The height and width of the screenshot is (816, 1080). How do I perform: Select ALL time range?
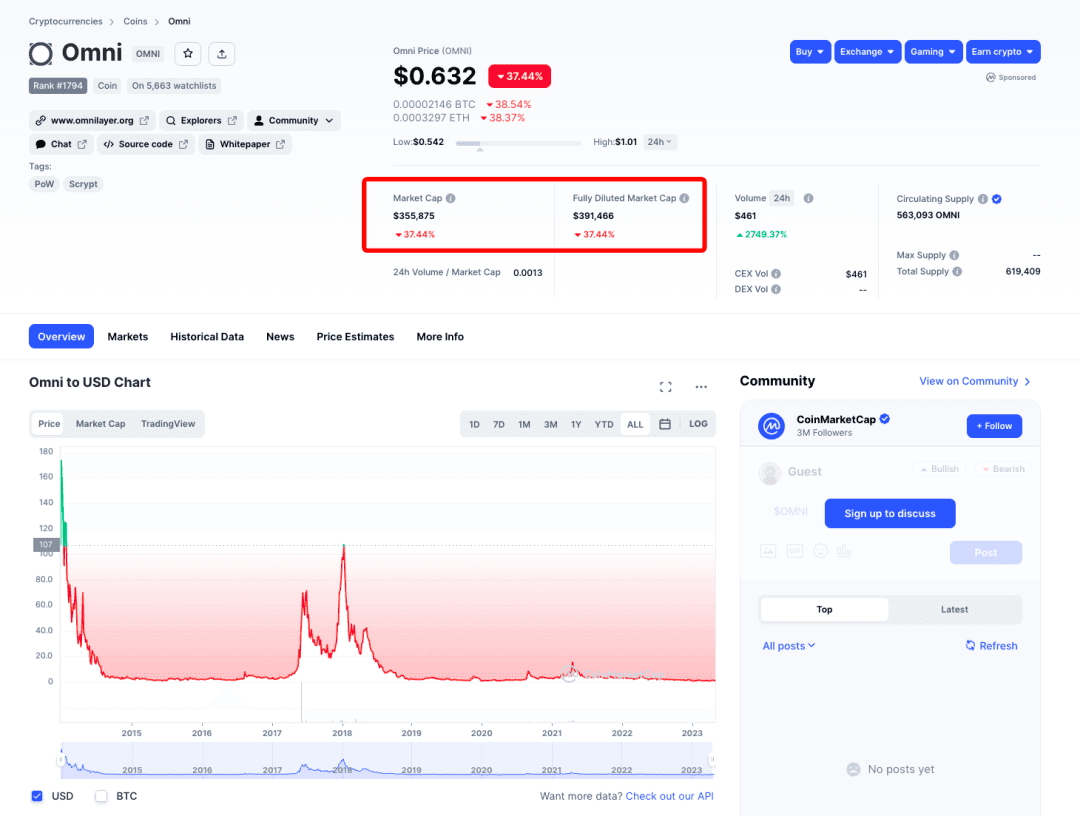[635, 424]
